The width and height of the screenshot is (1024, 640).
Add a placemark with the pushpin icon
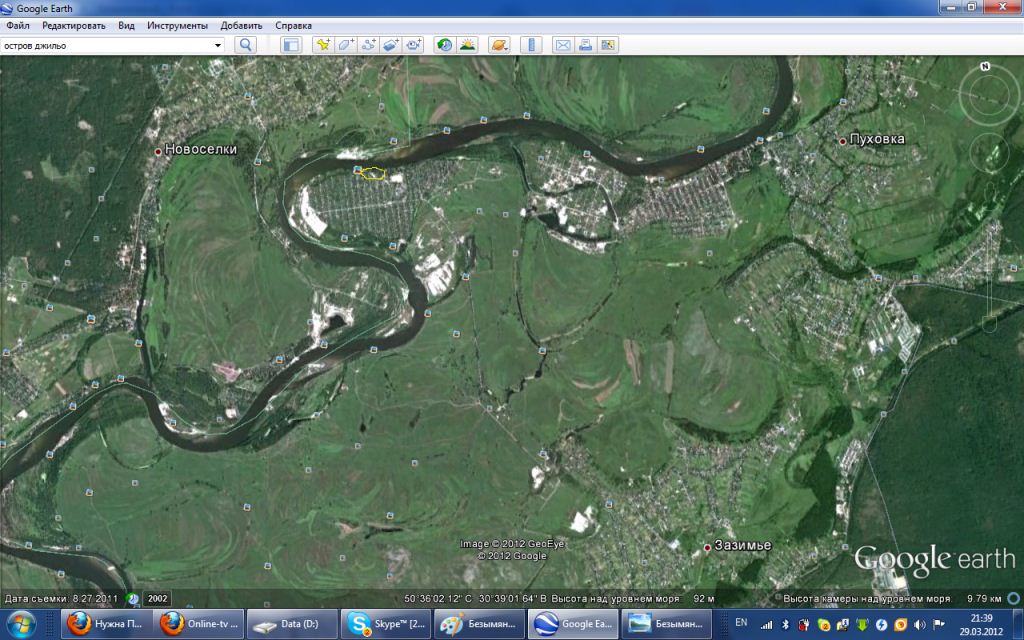click(x=322, y=45)
